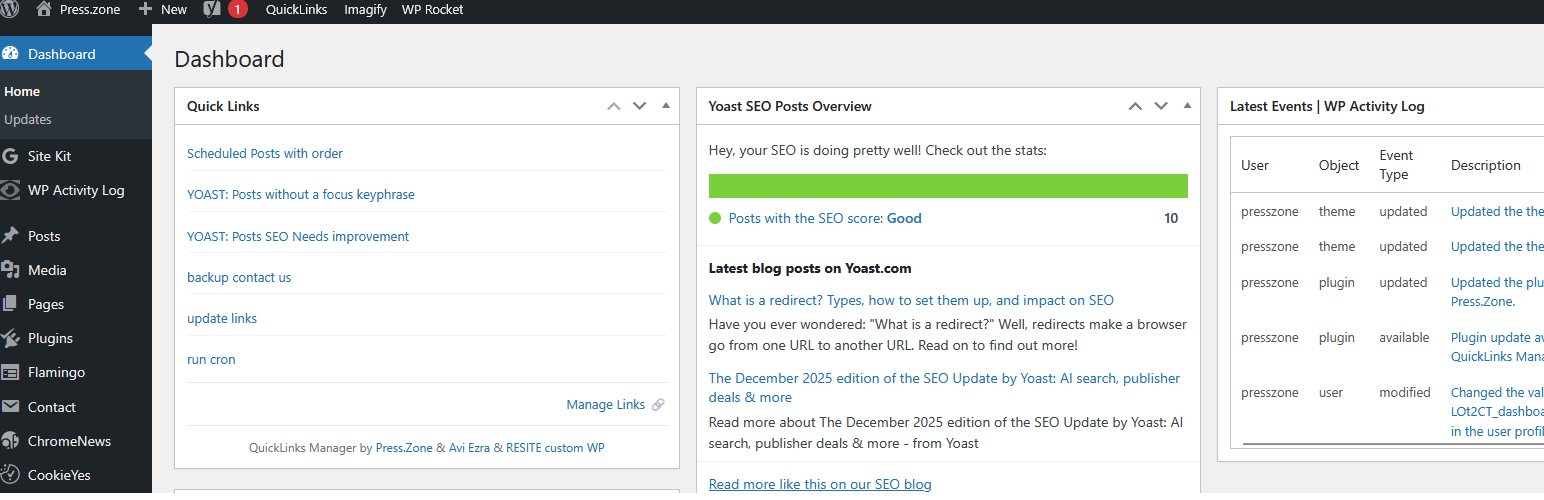
Task: Move the Yoast SEO Posts Overview widget down
Action: pos(1161,106)
